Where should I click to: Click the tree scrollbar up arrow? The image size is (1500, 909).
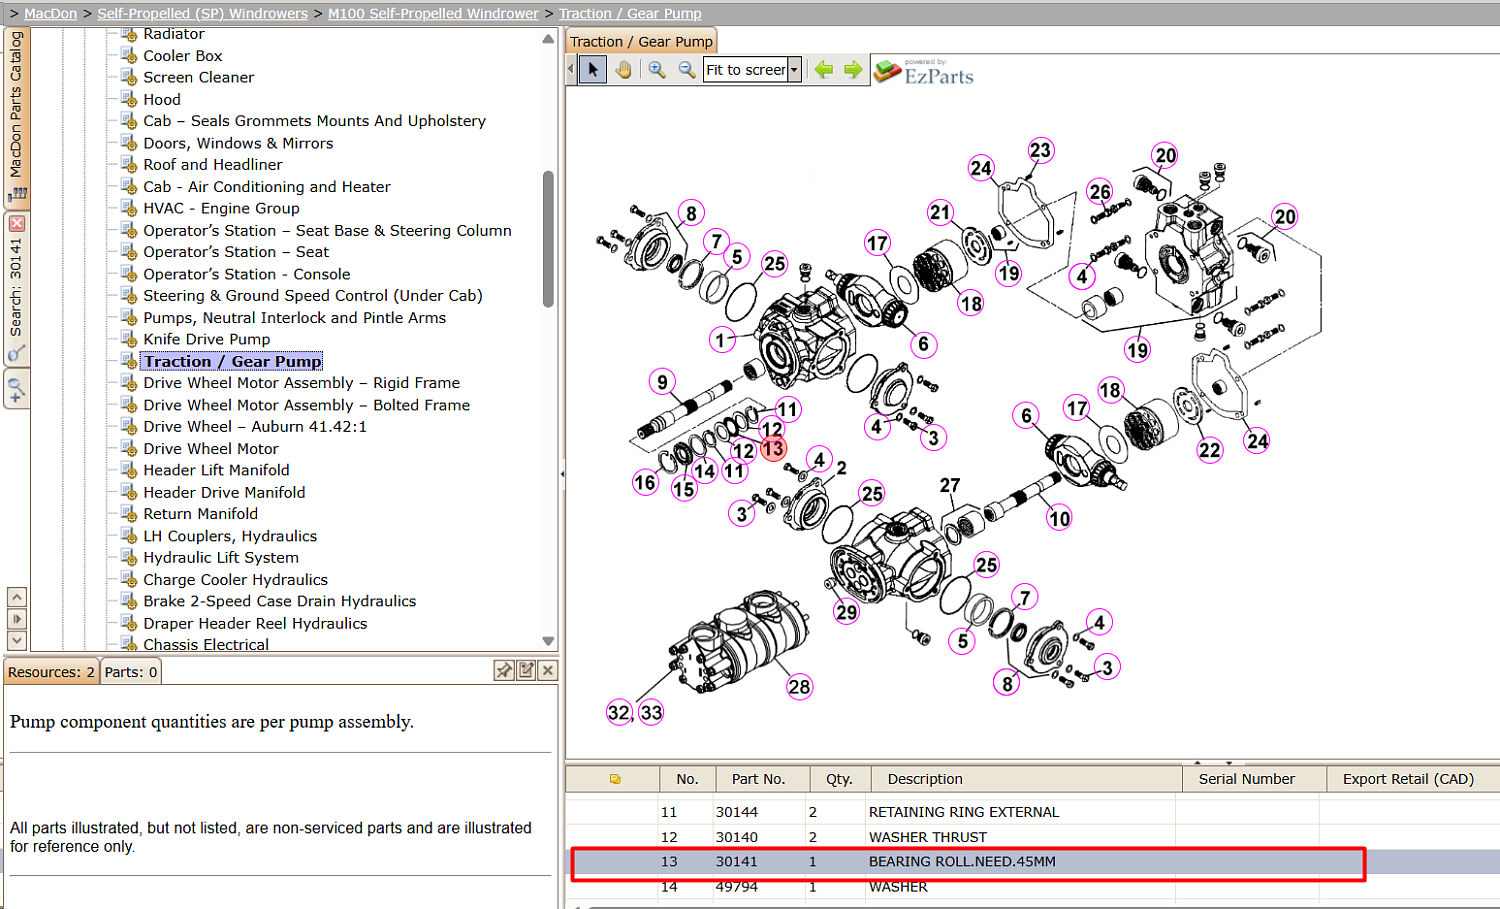pos(548,39)
